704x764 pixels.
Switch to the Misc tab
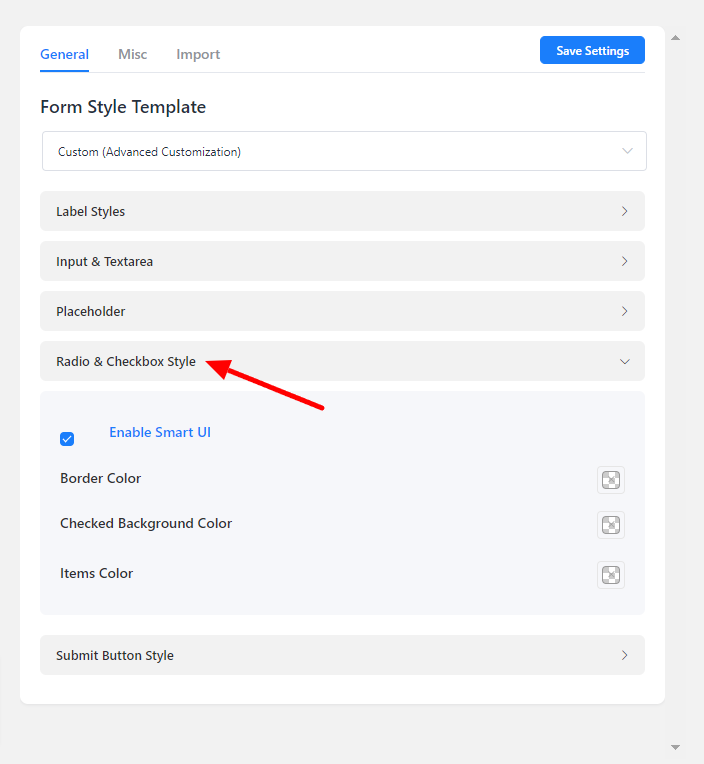(132, 54)
